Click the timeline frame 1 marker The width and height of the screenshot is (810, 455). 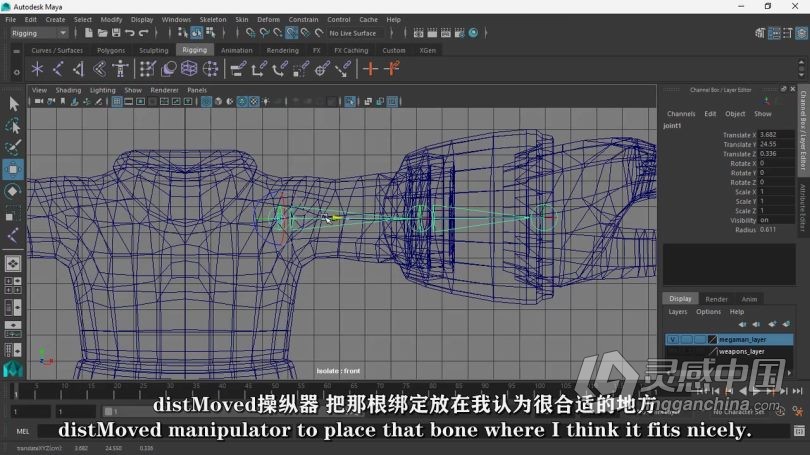point(15,391)
